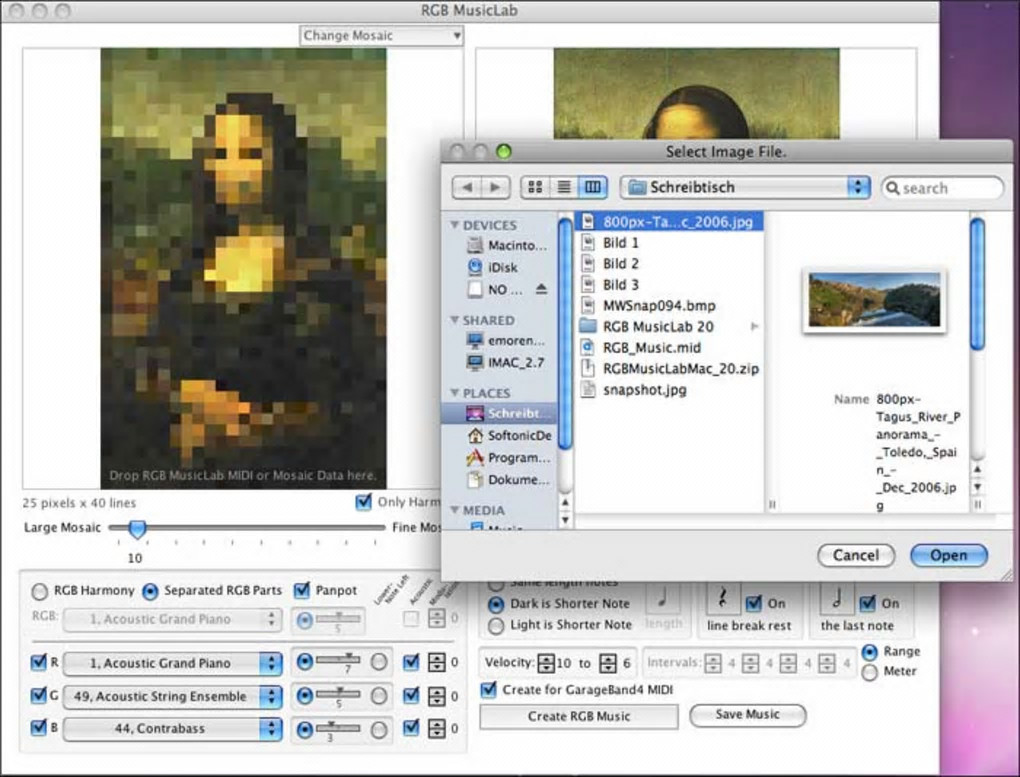Toggle line break rest On checkbox
1020x777 pixels.
tap(753, 604)
